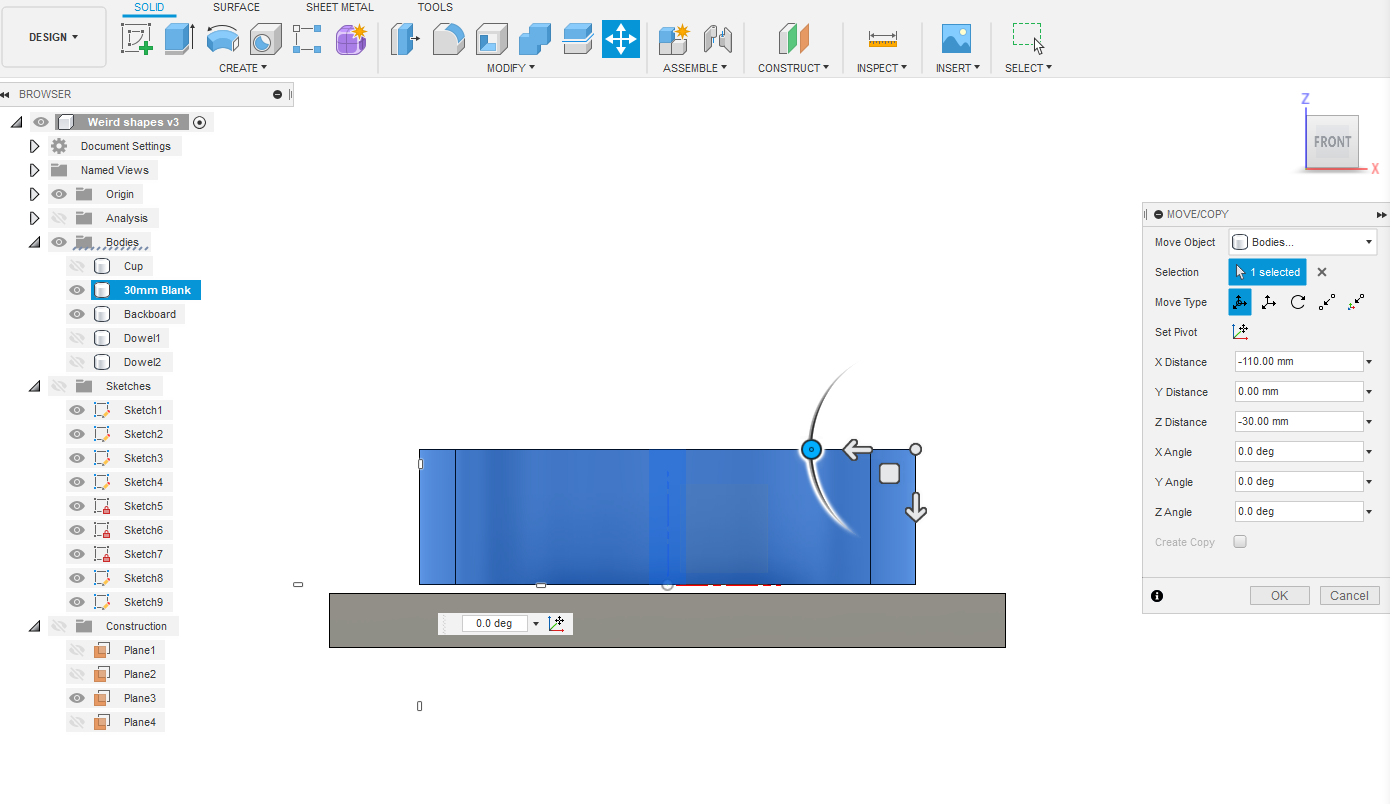Click the X Distance input field
Screen dimensions: 1390x804
1299,362
